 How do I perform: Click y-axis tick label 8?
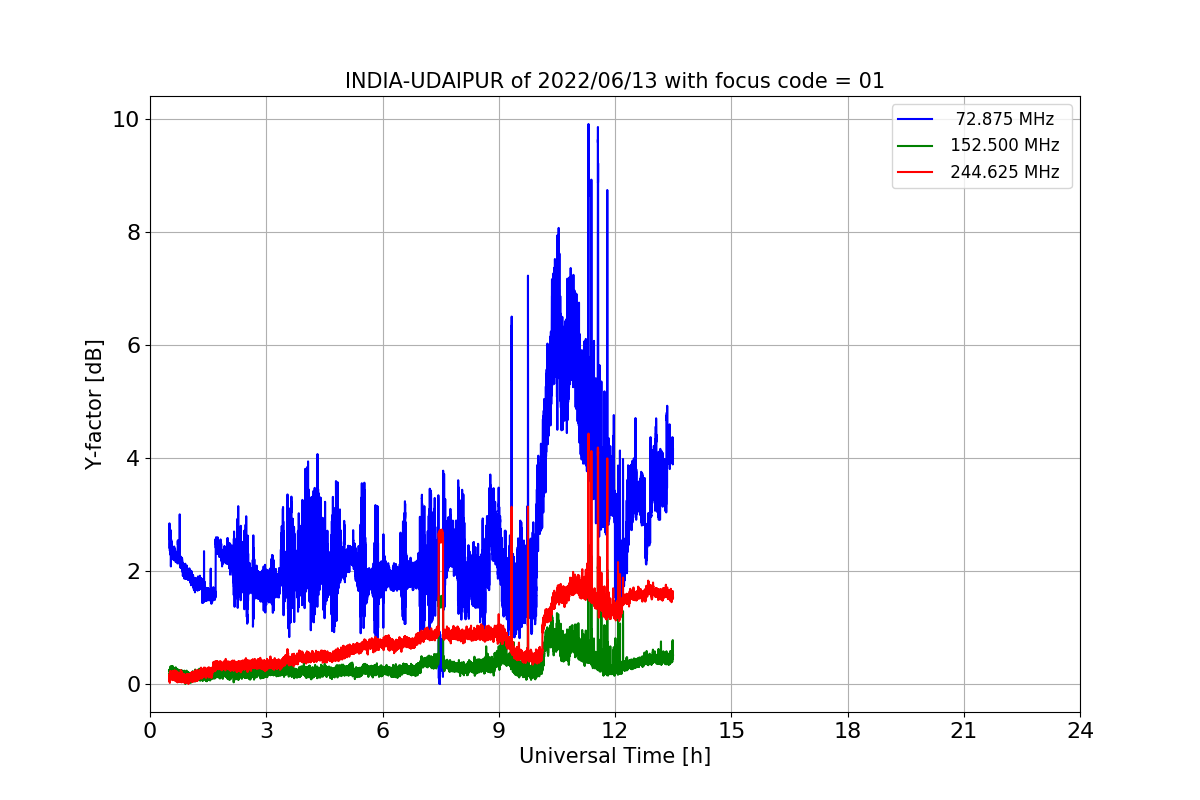coord(134,232)
